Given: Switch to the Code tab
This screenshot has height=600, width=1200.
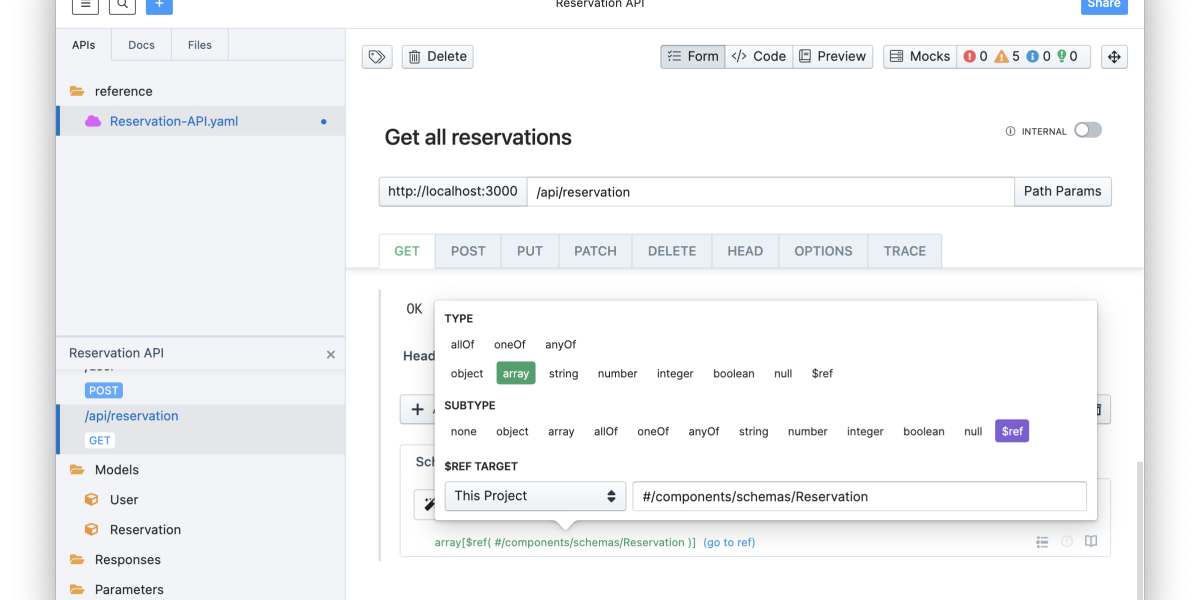Looking at the screenshot, I should 758,56.
